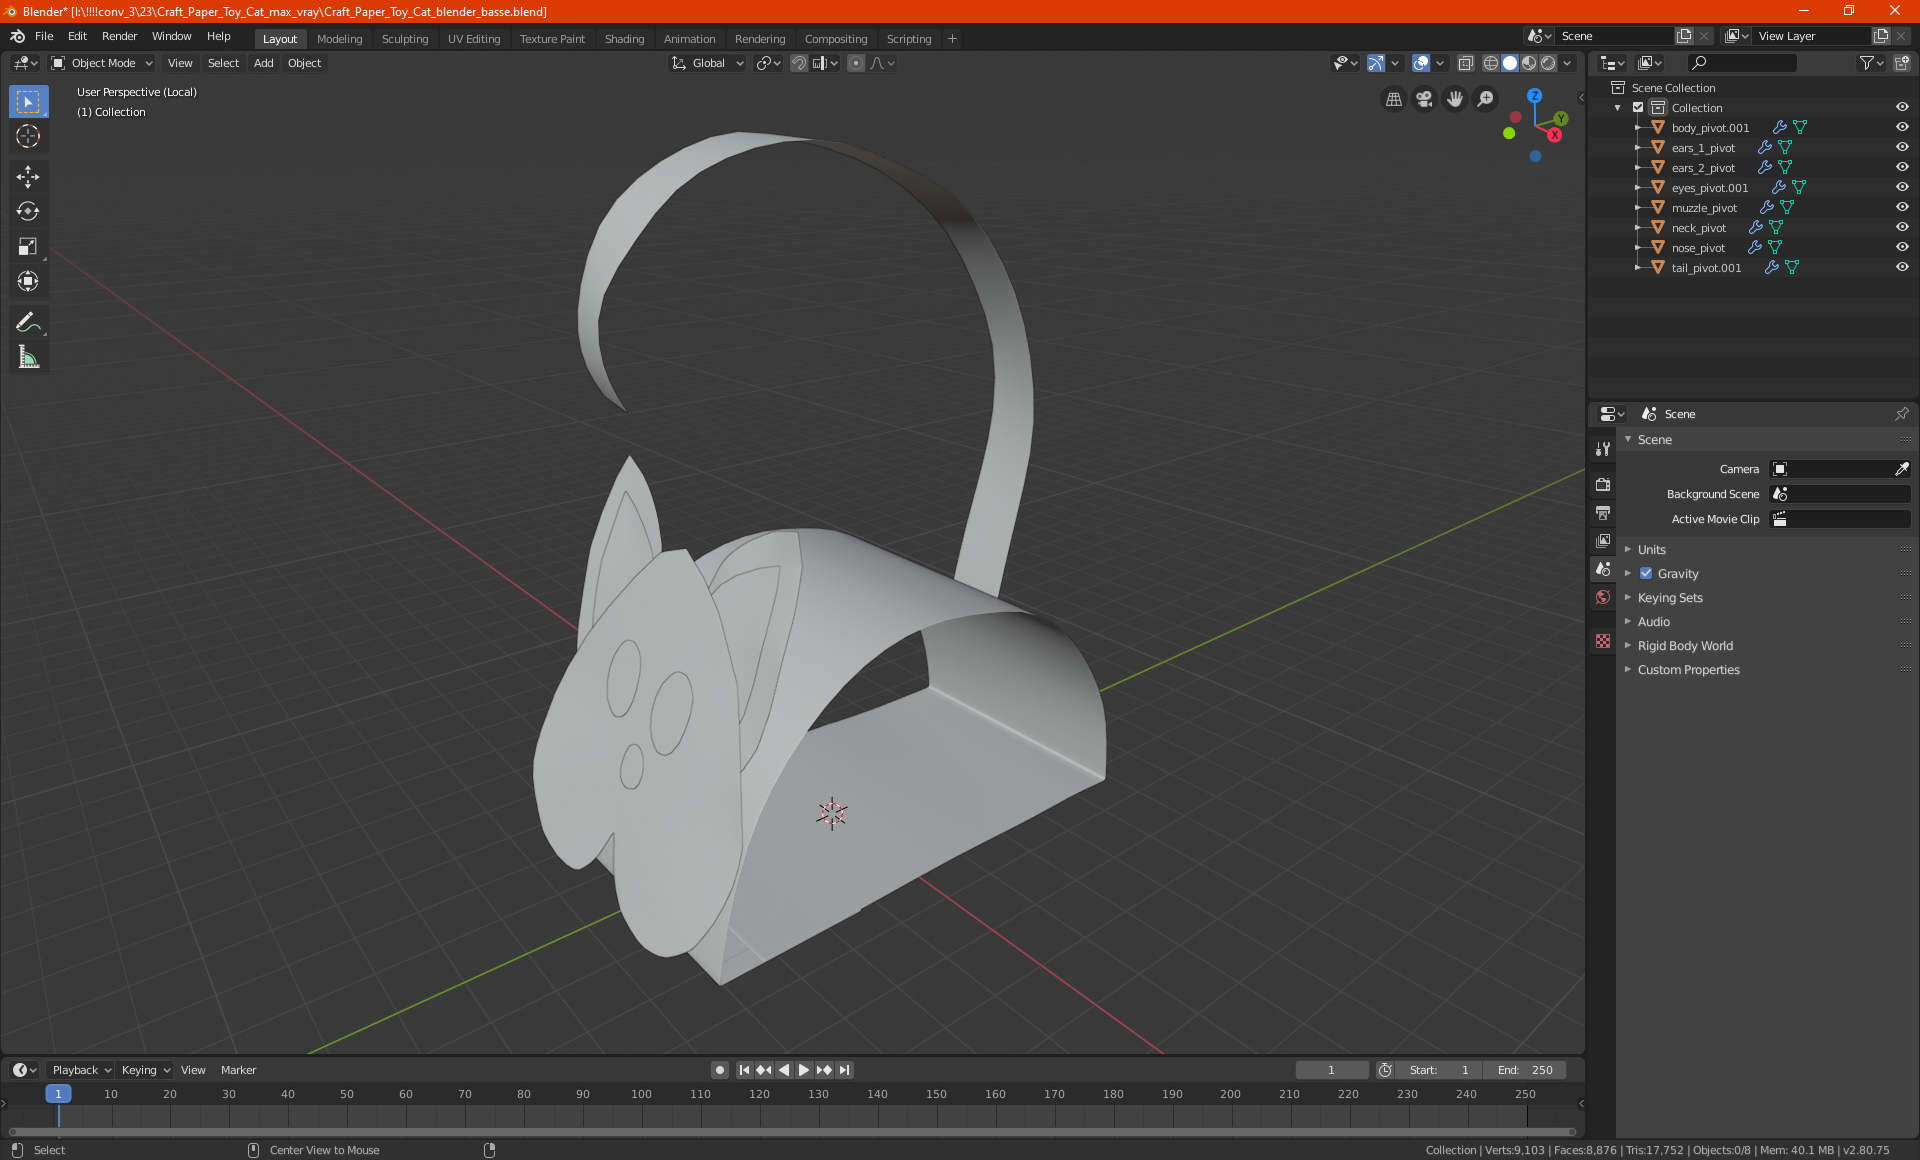Viewport: 1920px width, 1160px height.
Task: Hide ears_1_pivot with its eye icon
Action: click(x=1902, y=147)
